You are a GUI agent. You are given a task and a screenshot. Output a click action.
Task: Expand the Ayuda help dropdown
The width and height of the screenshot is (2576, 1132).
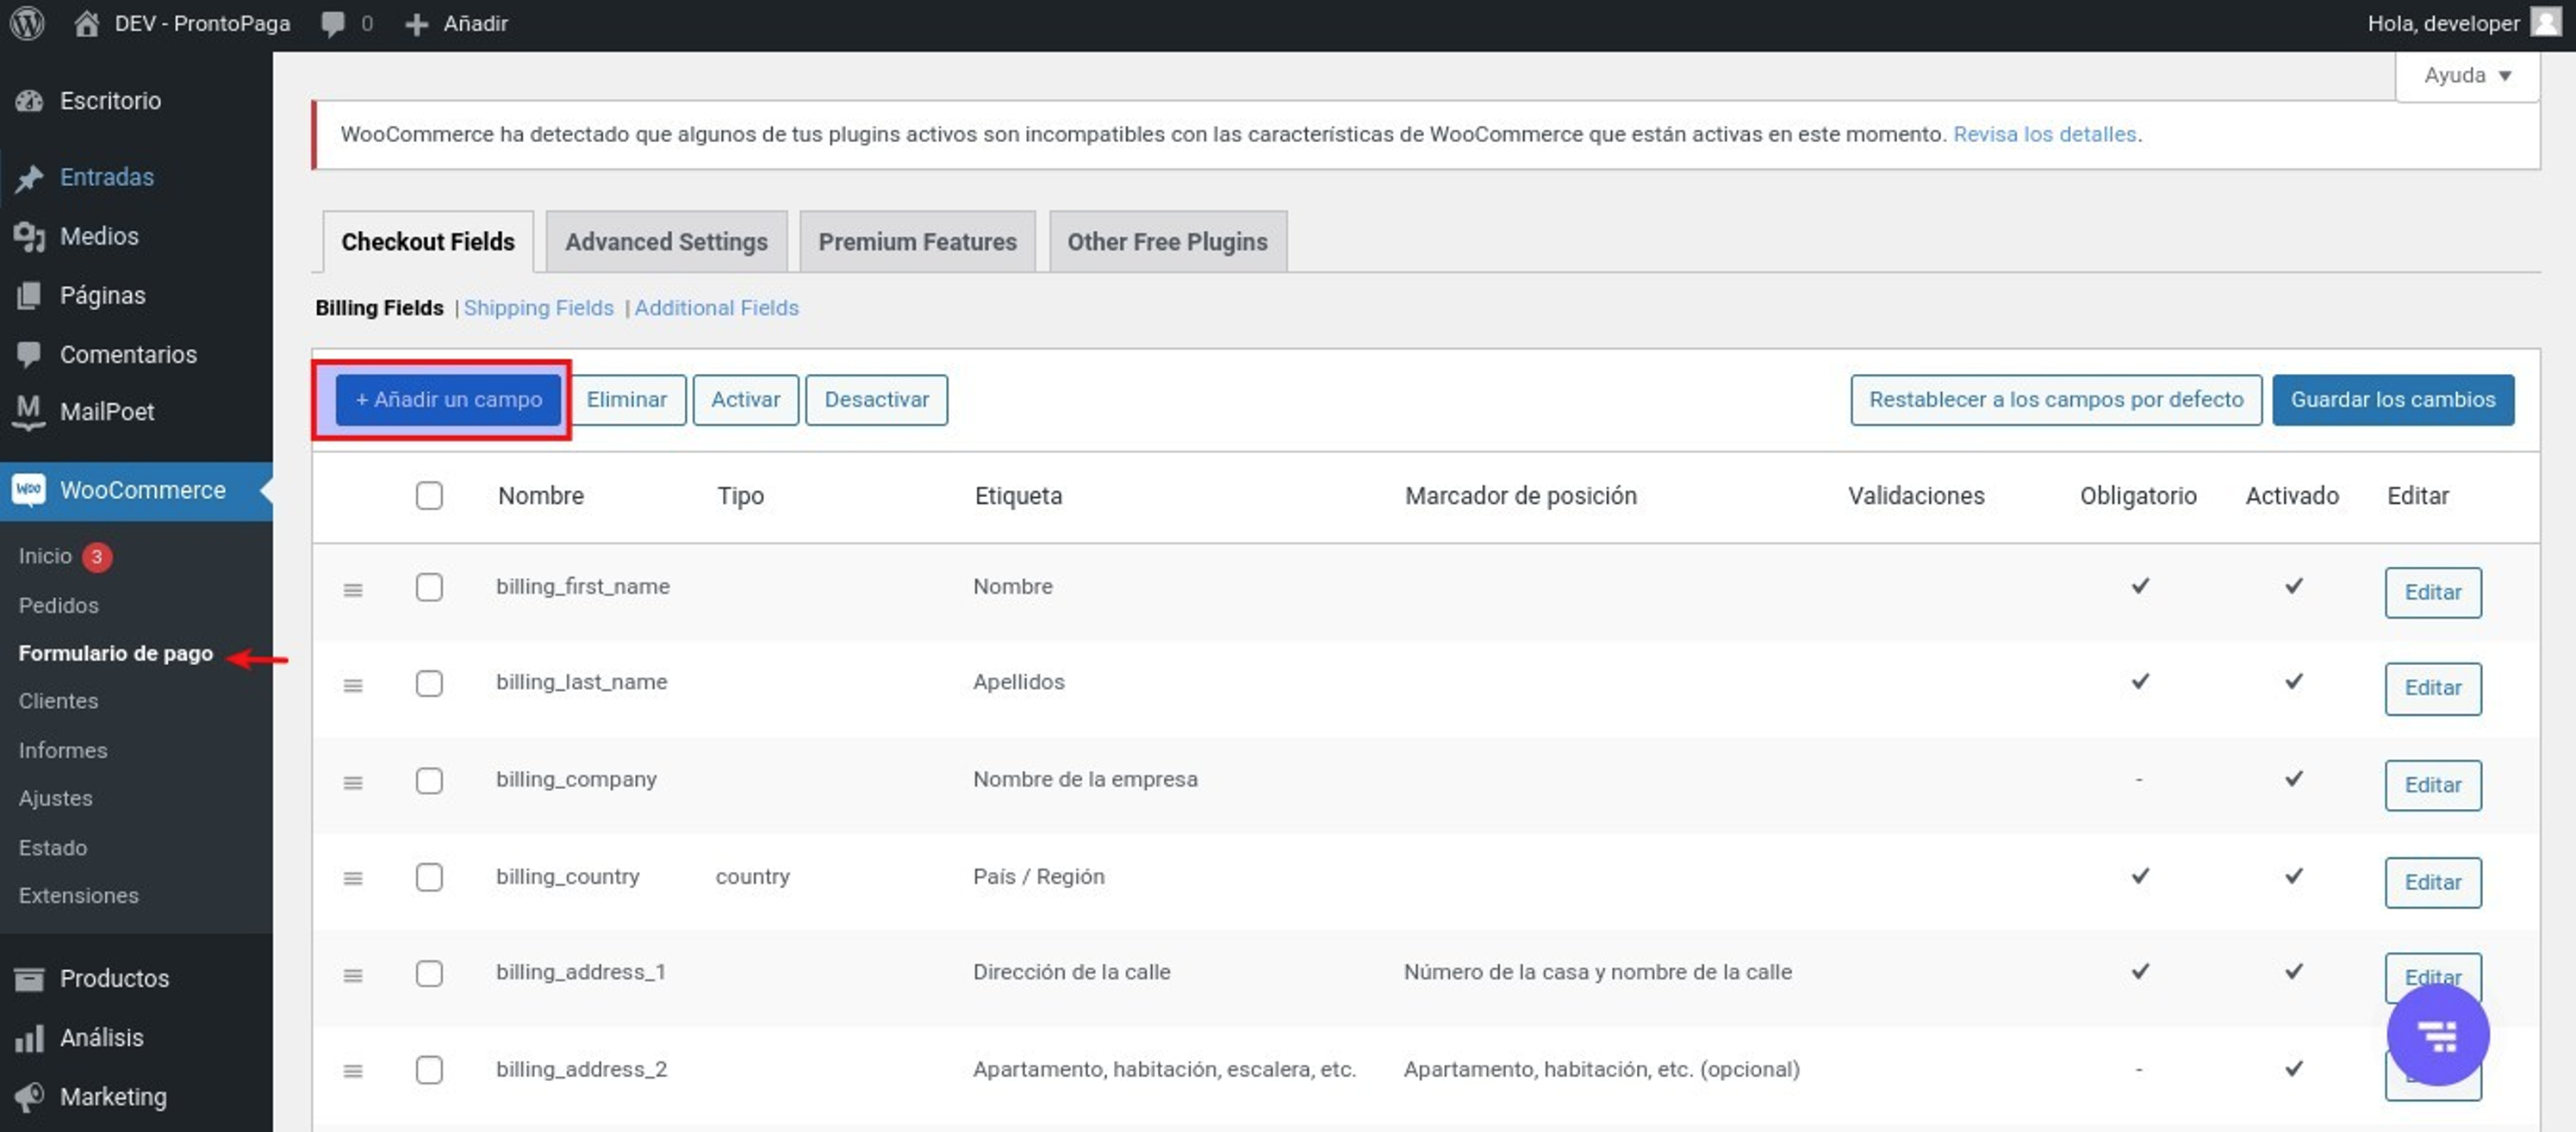(2466, 76)
